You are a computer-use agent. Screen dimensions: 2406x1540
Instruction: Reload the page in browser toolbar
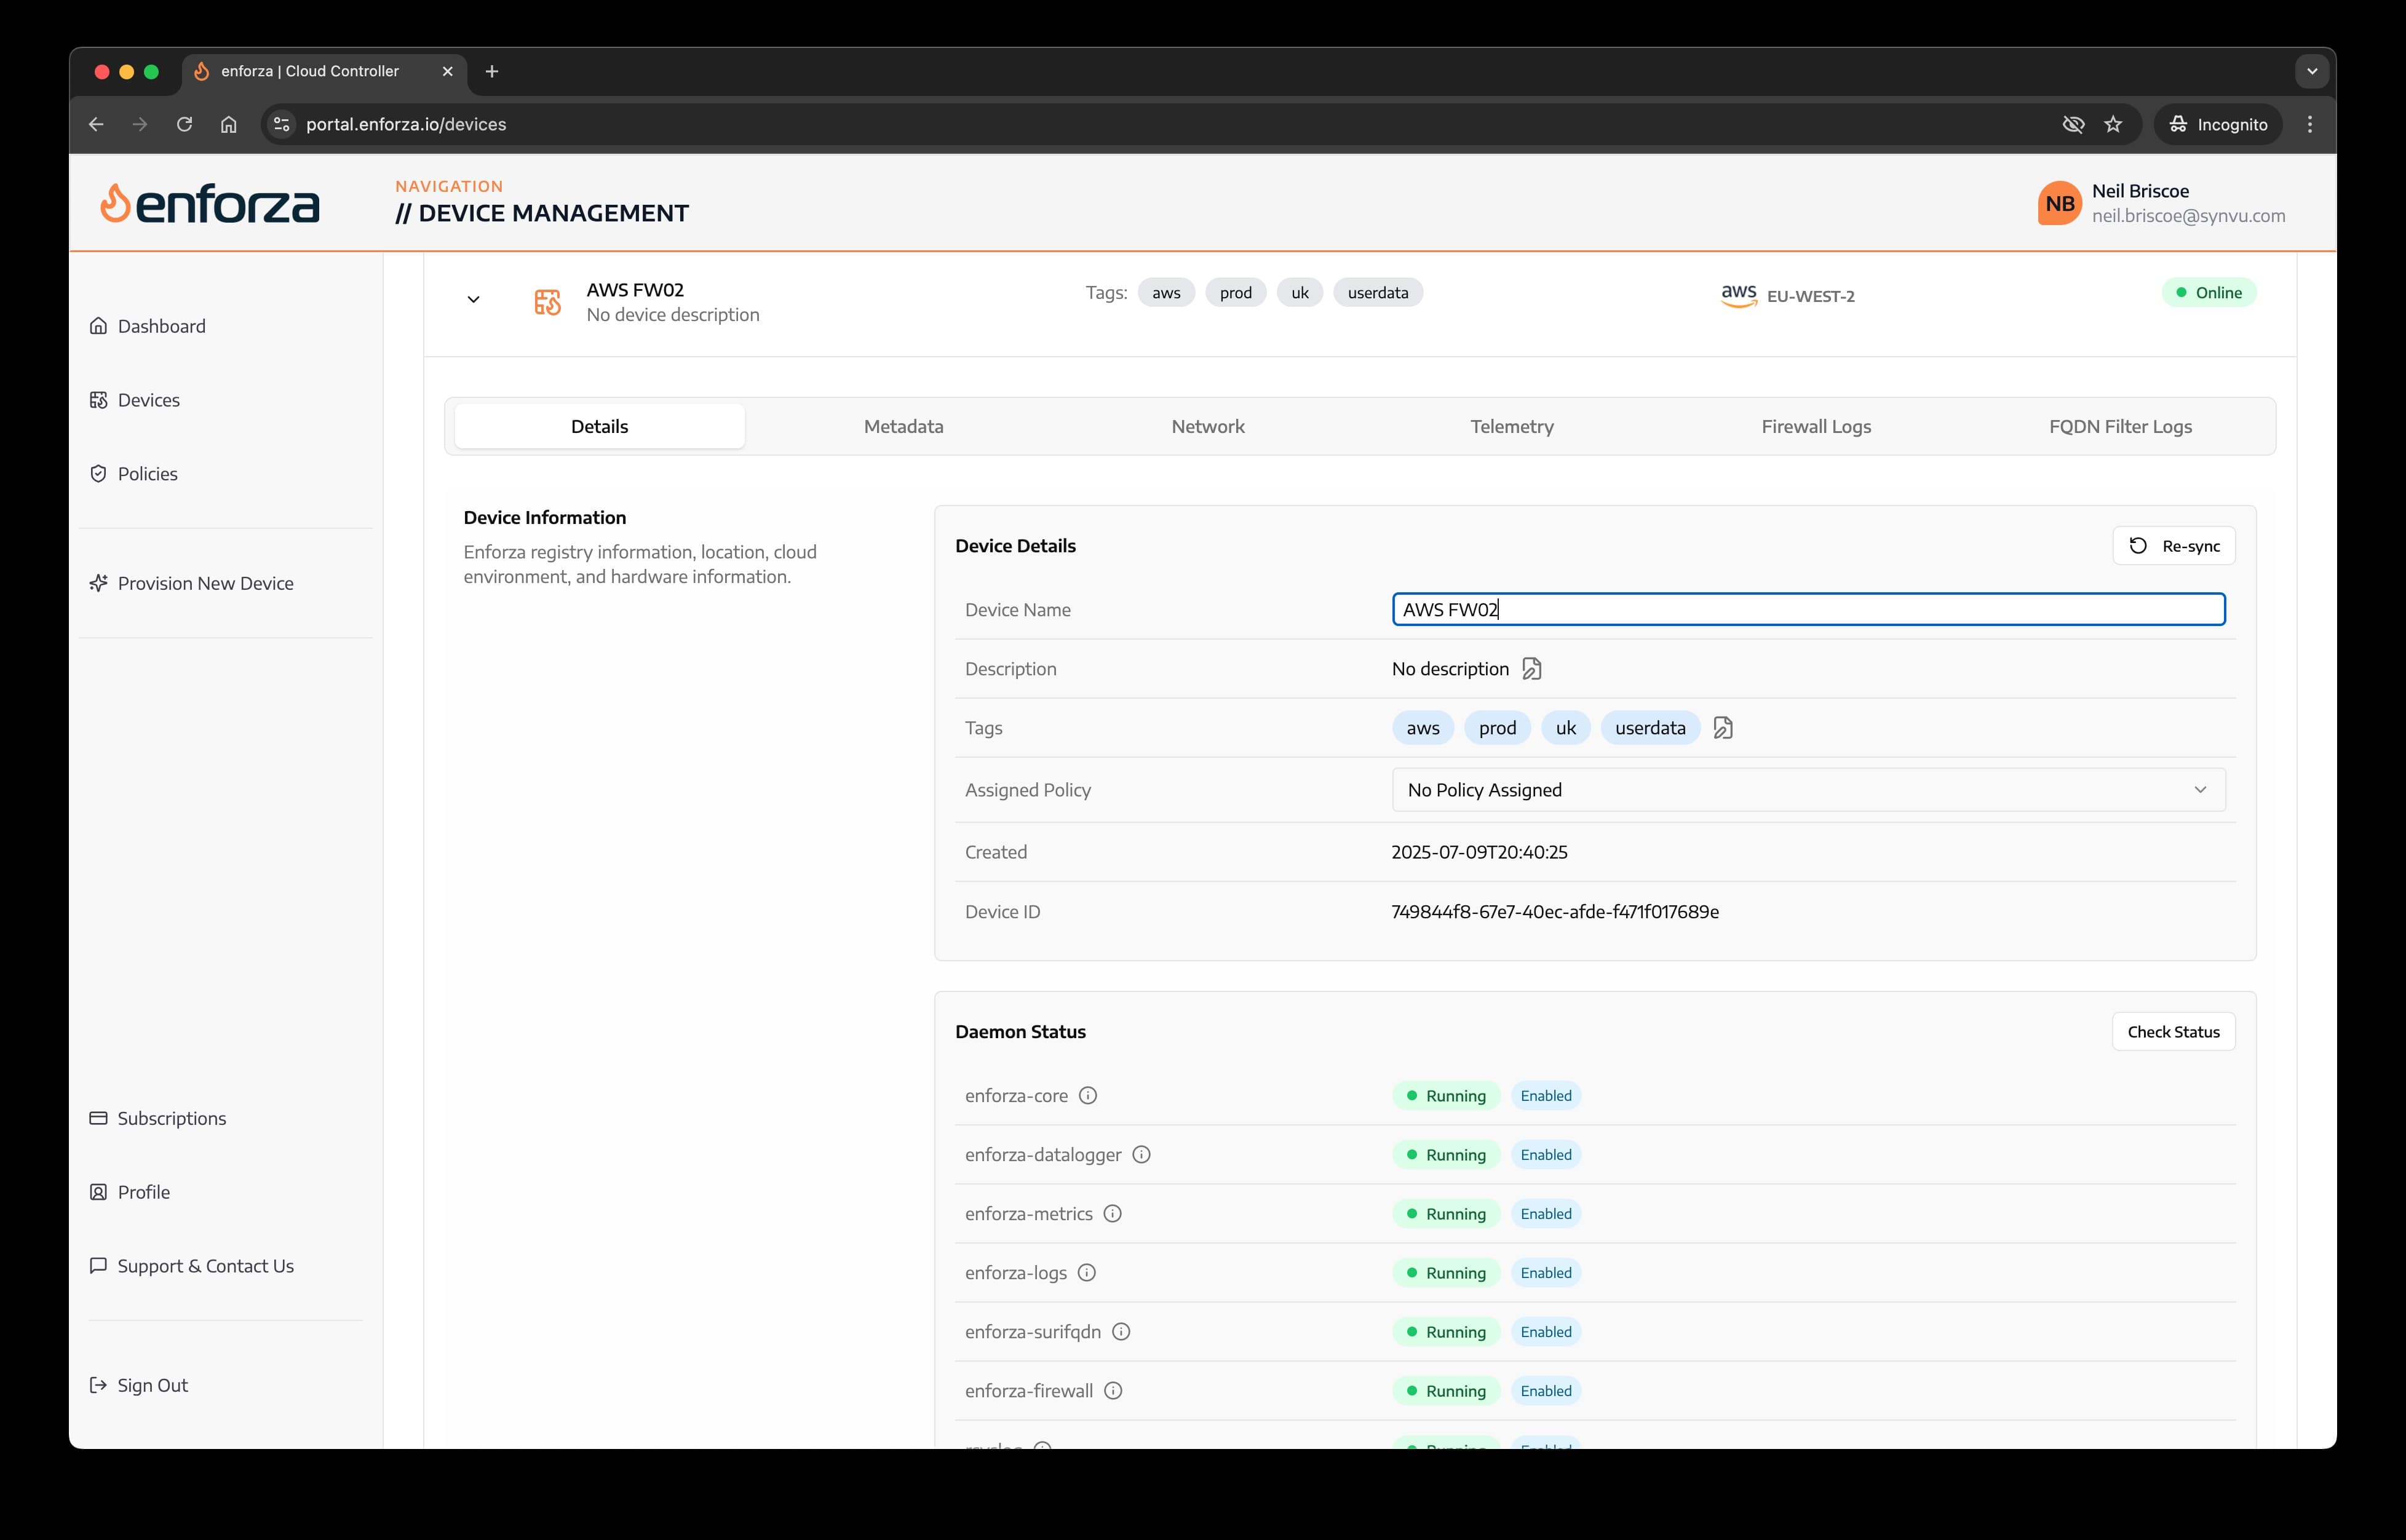coord(184,124)
